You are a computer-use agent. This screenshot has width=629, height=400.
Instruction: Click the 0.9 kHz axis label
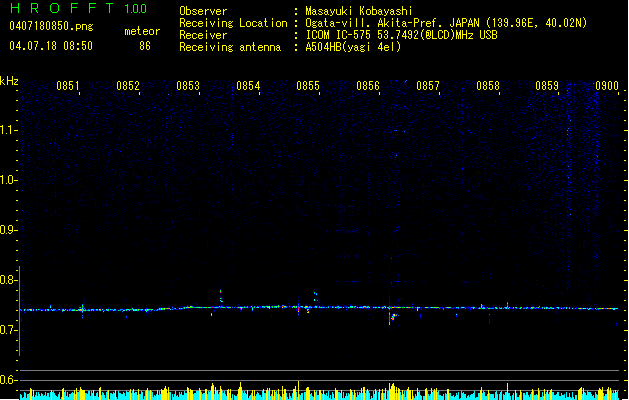8,230
